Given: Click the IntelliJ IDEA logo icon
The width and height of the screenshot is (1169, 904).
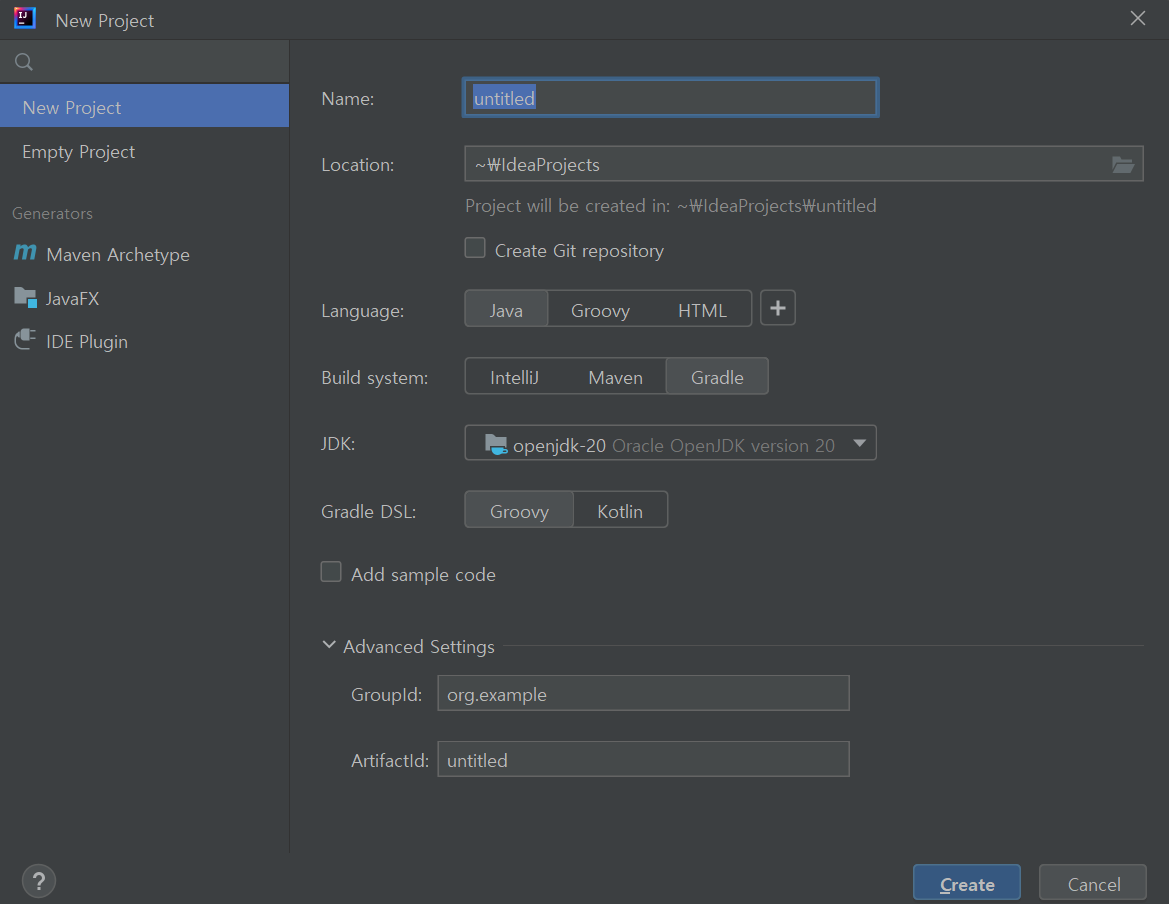Looking at the screenshot, I should tap(25, 18).
